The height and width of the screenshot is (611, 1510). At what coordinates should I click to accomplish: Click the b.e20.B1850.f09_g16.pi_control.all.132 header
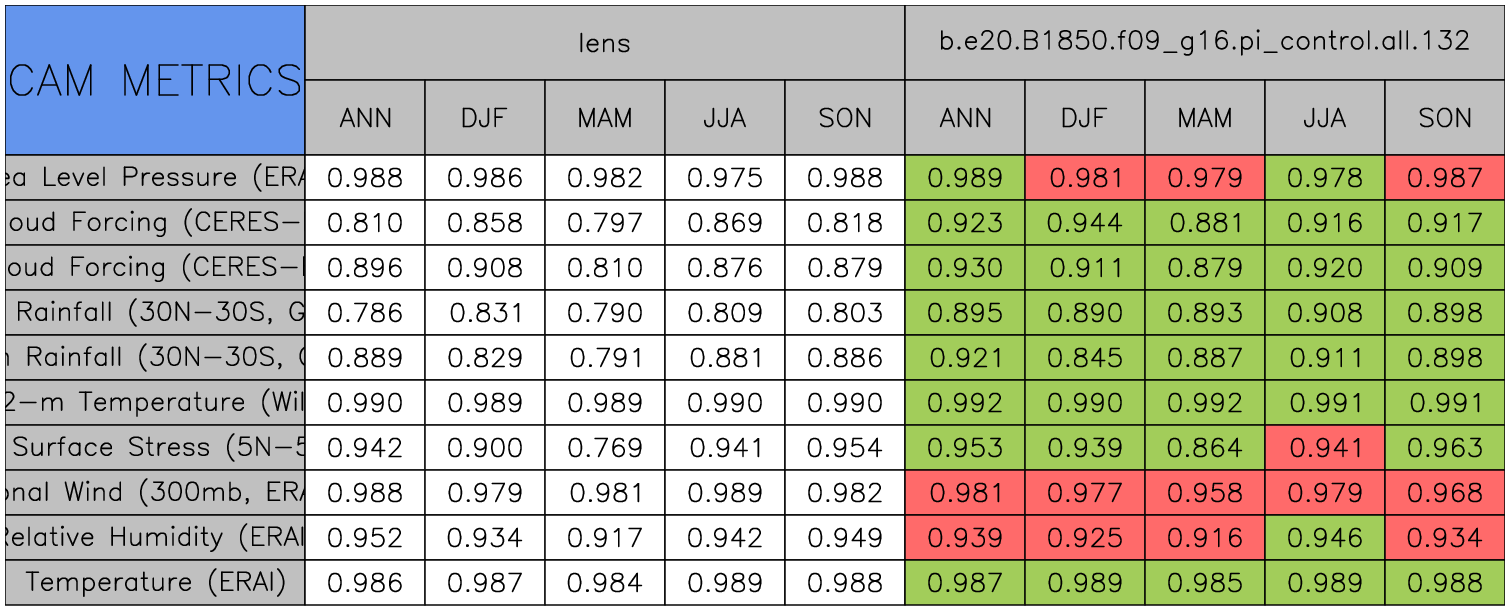(x=1204, y=42)
